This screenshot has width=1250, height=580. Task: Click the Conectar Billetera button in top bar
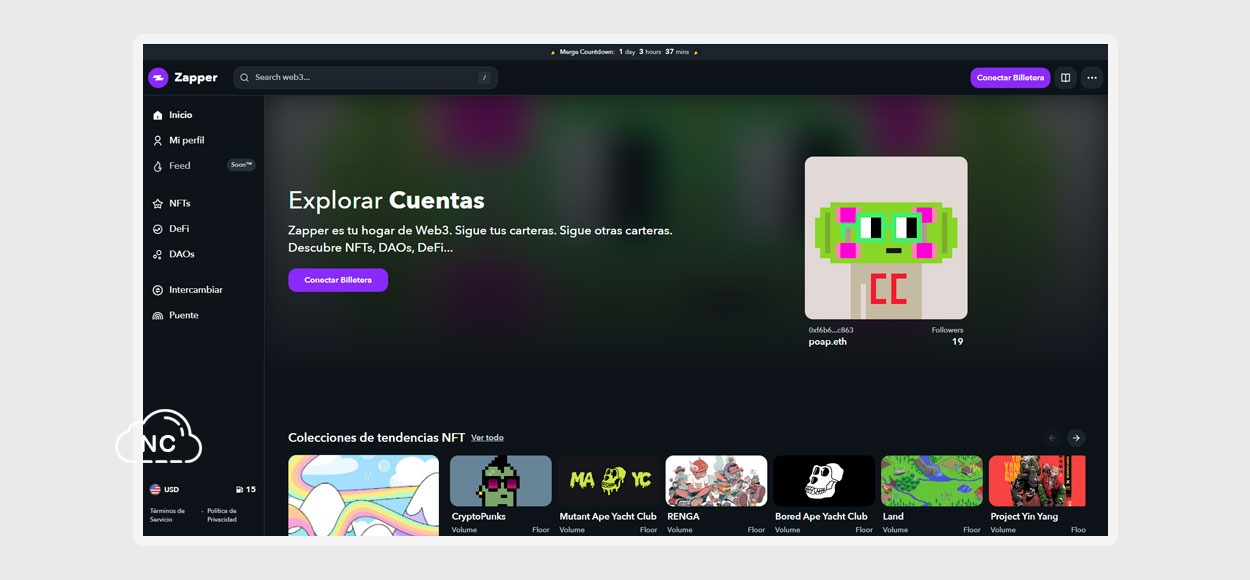click(1010, 78)
